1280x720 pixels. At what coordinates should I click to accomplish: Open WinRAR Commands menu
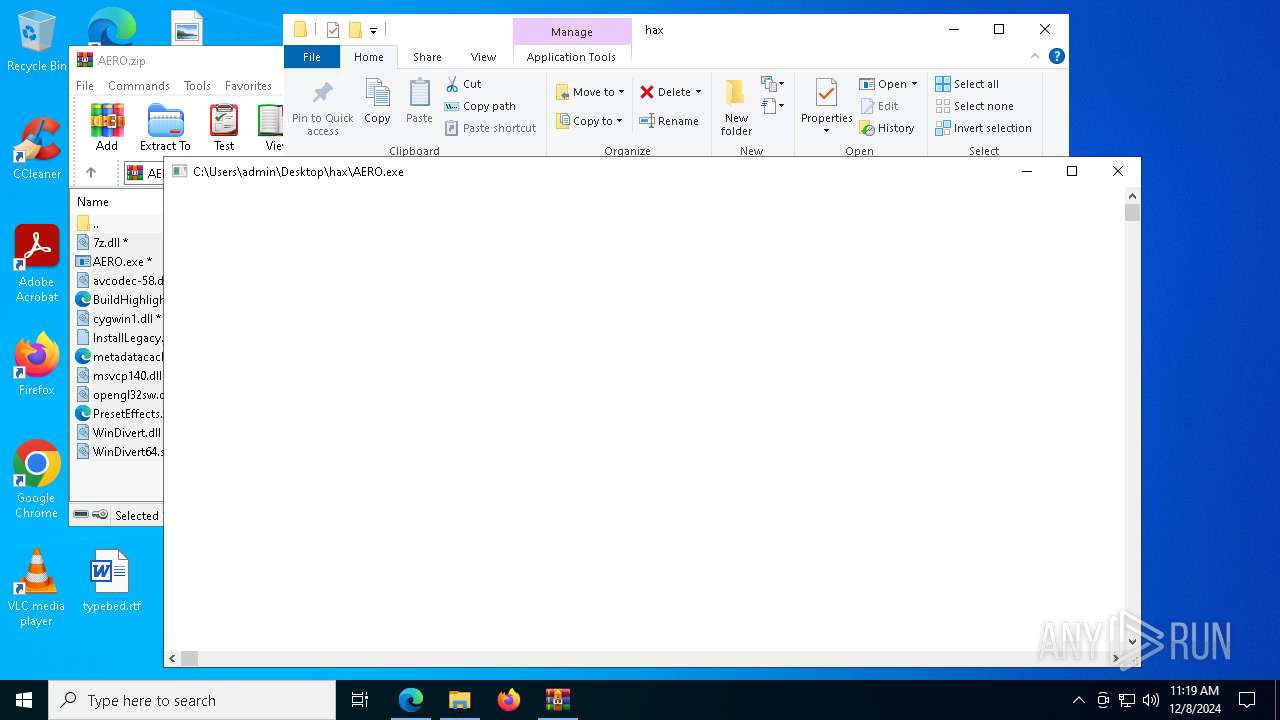pos(139,86)
